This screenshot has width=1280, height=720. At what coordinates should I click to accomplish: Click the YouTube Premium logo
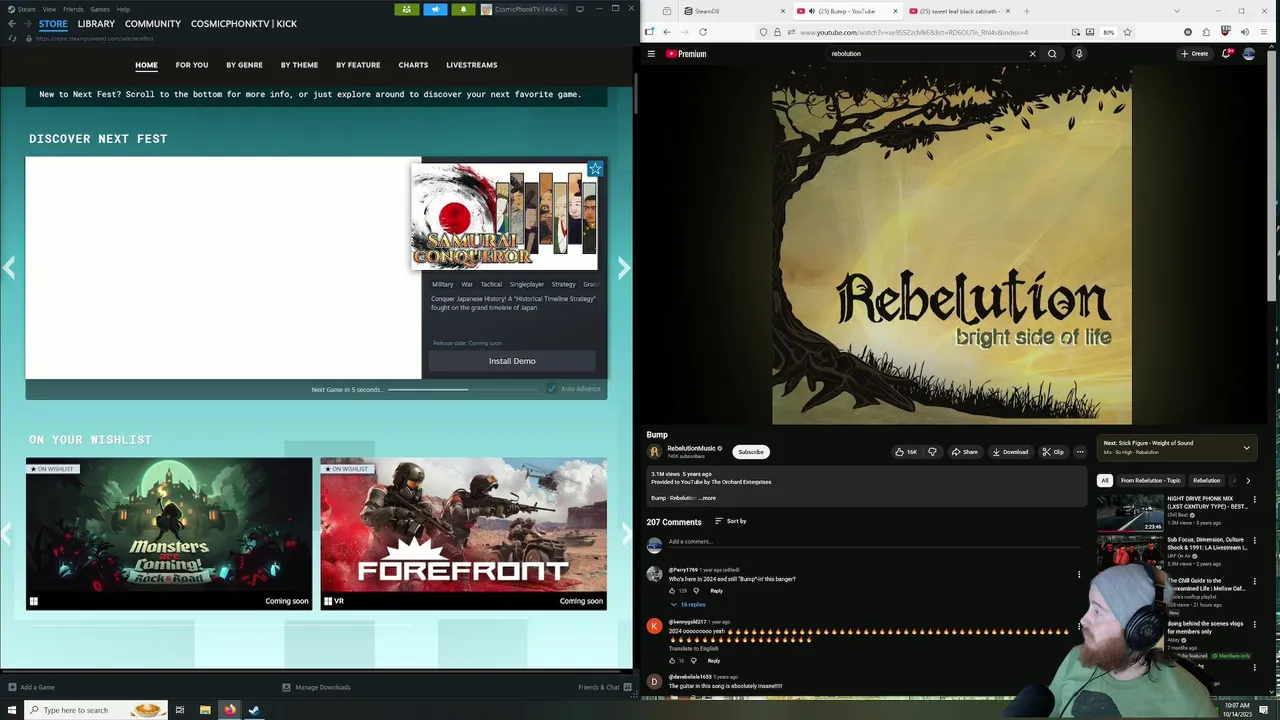pyautogui.click(x=686, y=54)
